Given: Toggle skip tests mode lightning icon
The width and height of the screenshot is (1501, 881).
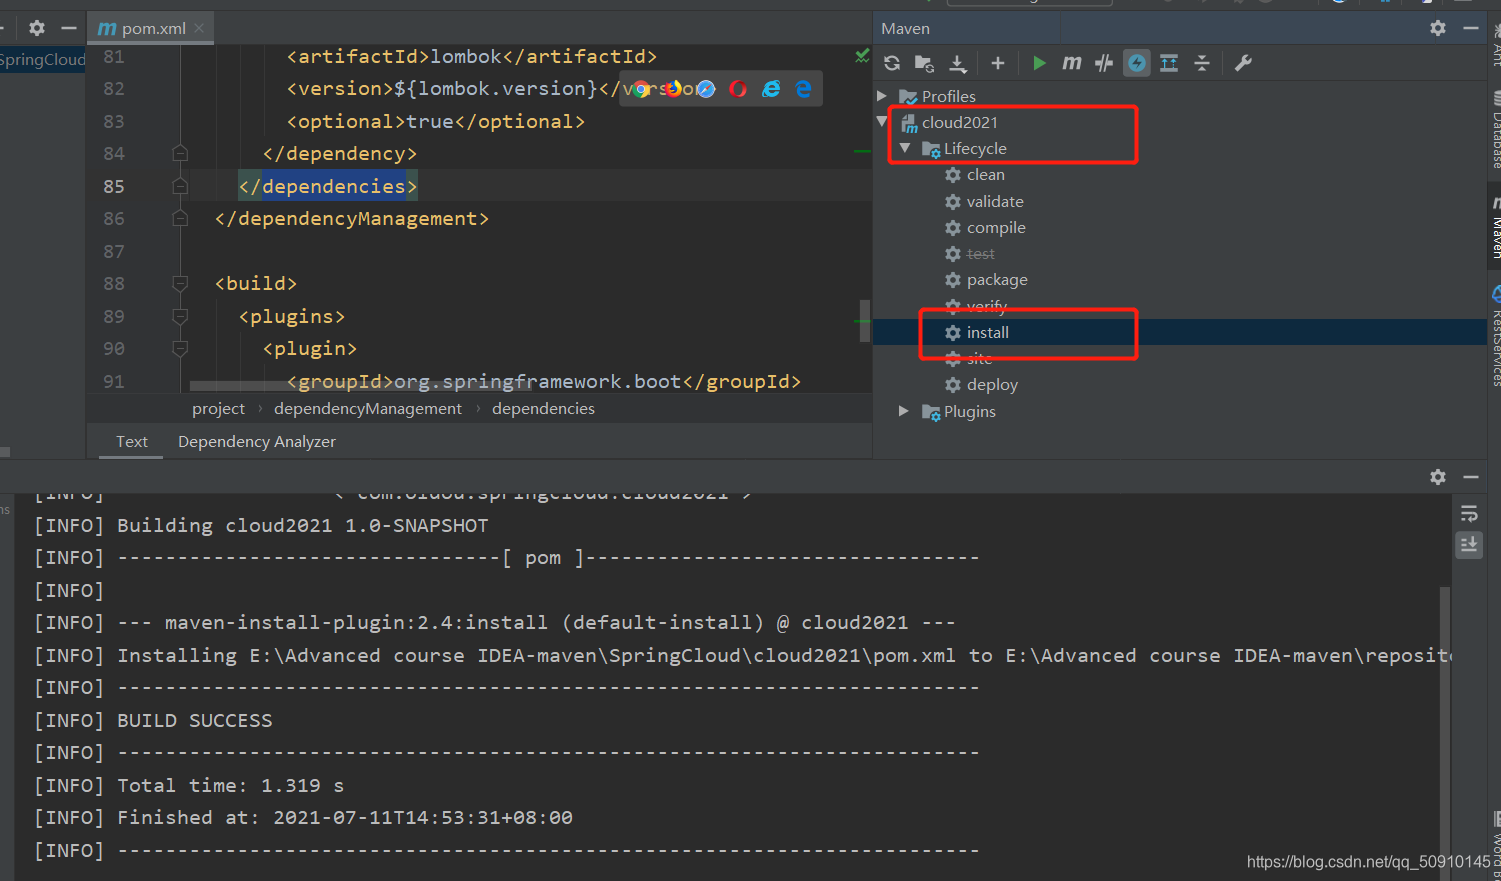Looking at the screenshot, I should pos(1137,63).
